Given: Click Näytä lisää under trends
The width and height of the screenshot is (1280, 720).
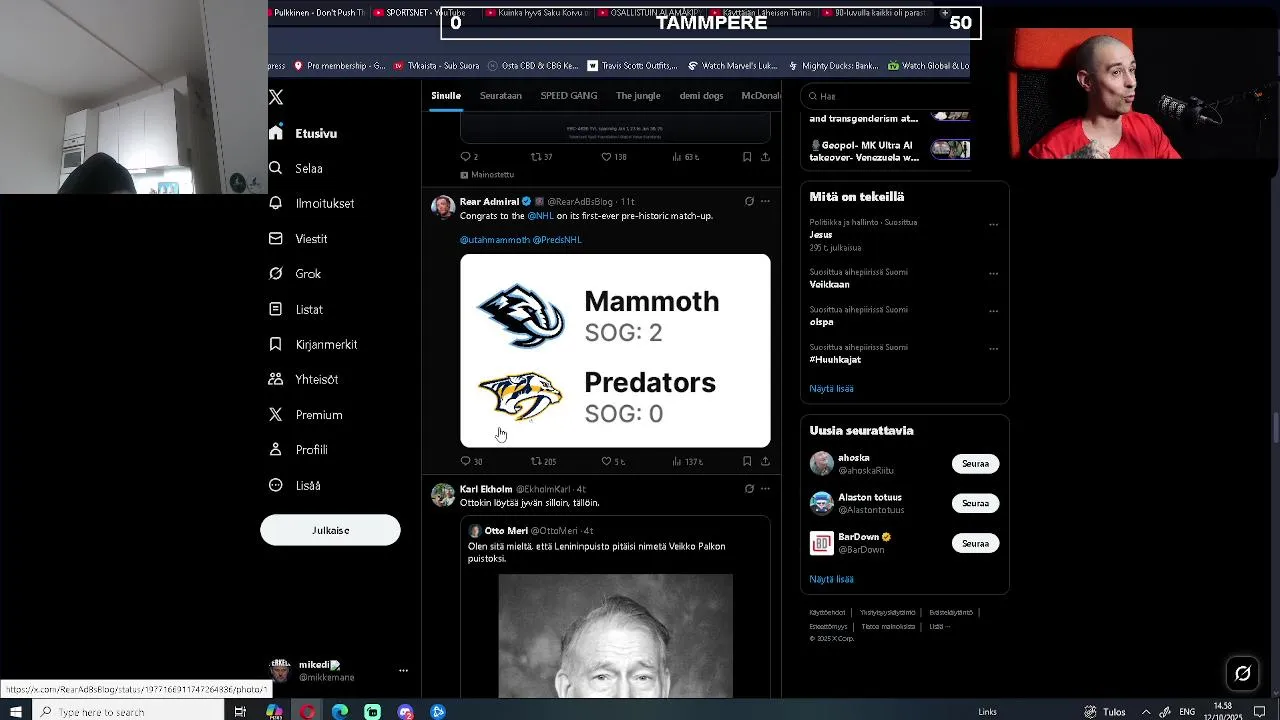Looking at the screenshot, I should coord(831,389).
